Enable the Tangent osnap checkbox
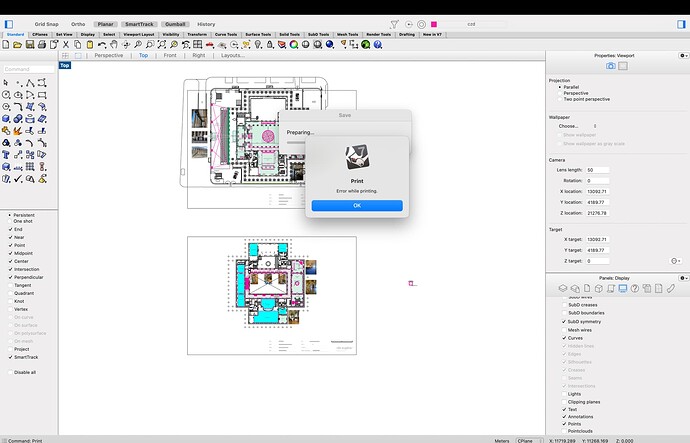Screen dimensions: 690x443 pyautogui.click(x=11, y=285)
